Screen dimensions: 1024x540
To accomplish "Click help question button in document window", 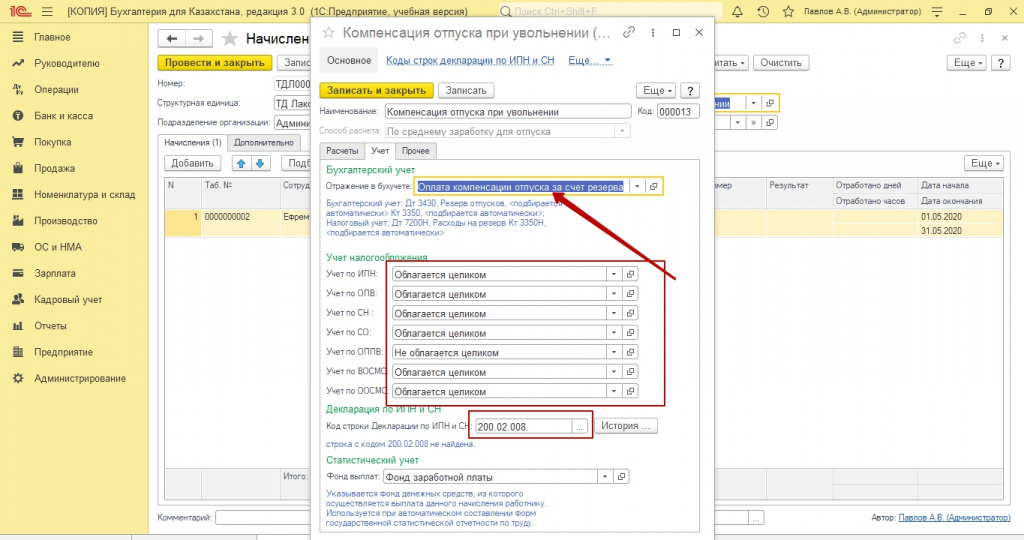I will 1000,63.
